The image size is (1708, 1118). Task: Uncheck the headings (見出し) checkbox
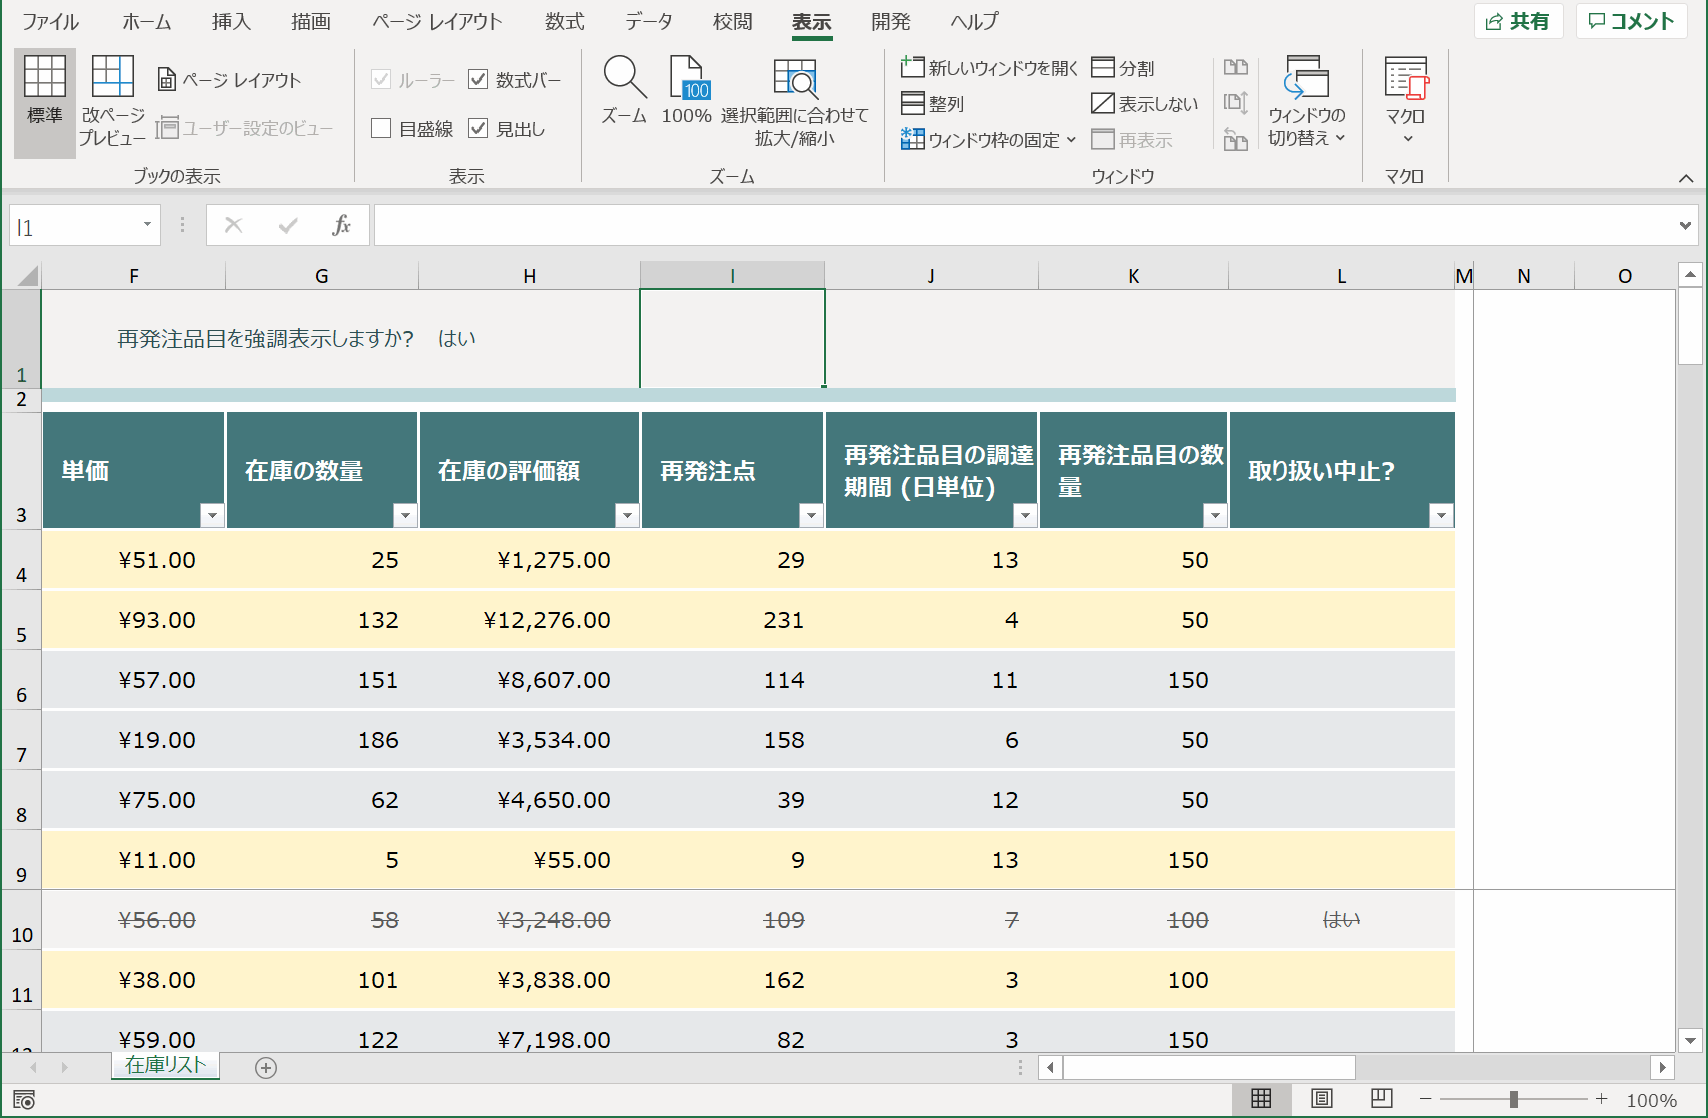[478, 129]
